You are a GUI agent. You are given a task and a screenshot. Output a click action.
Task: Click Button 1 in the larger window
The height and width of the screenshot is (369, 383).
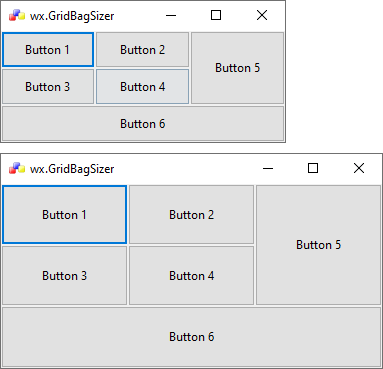click(64, 215)
